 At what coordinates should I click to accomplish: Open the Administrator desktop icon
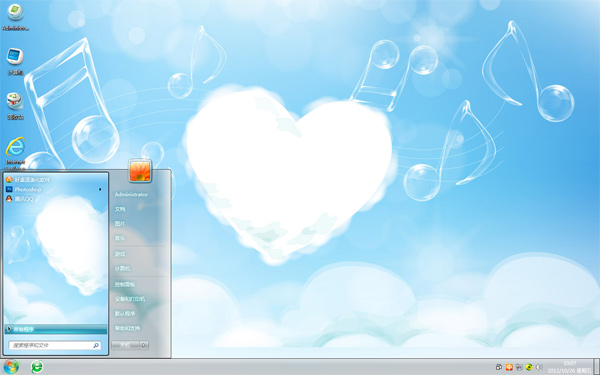pyautogui.click(x=15, y=16)
